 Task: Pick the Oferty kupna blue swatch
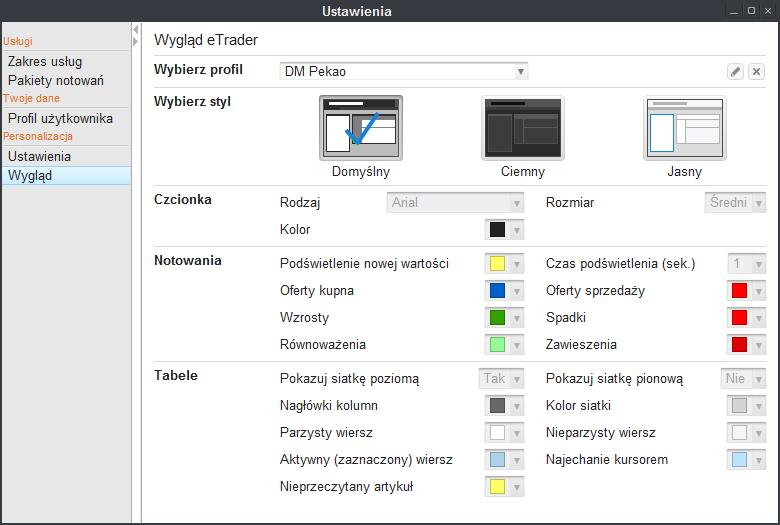[x=497, y=291]
